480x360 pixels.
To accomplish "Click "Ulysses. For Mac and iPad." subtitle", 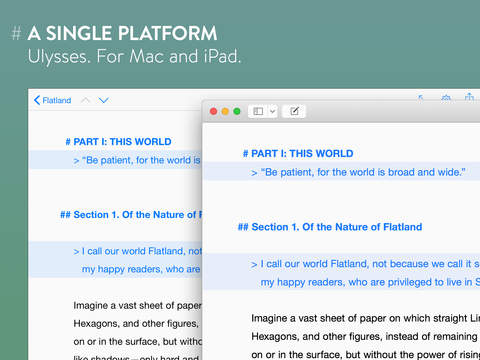I will 134,56.
